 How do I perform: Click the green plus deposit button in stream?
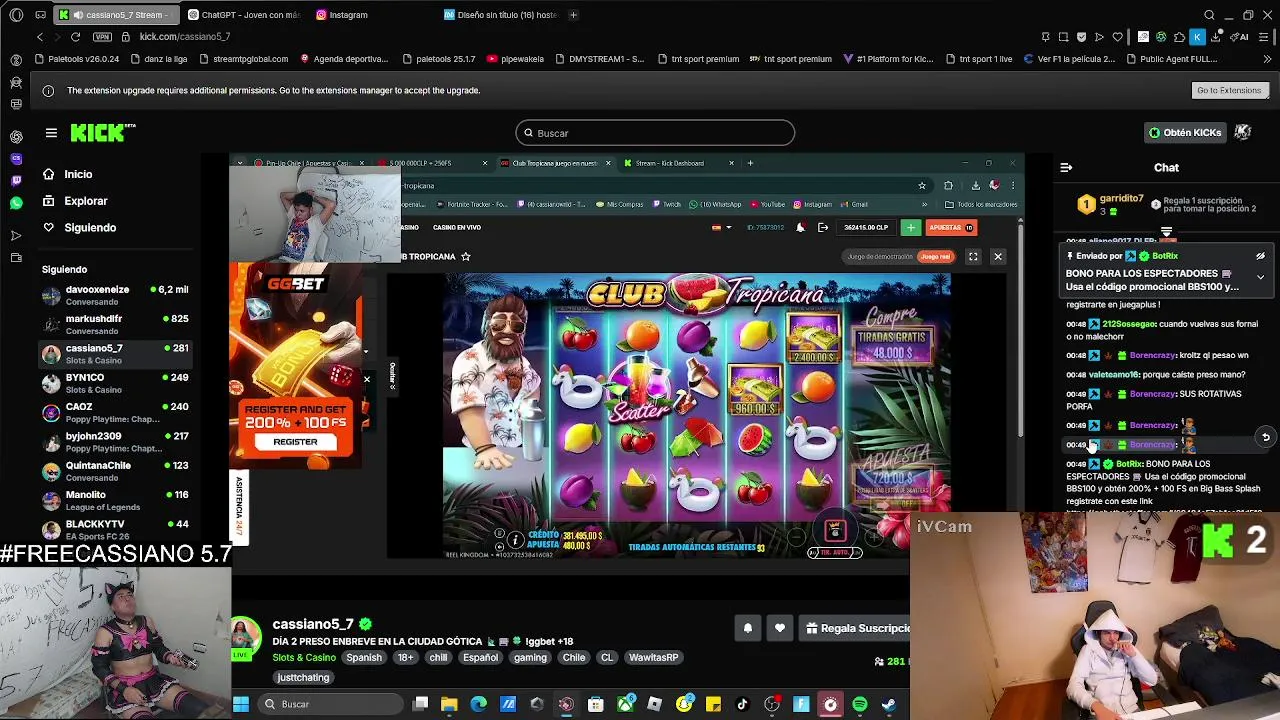click(x=910, y=228)
